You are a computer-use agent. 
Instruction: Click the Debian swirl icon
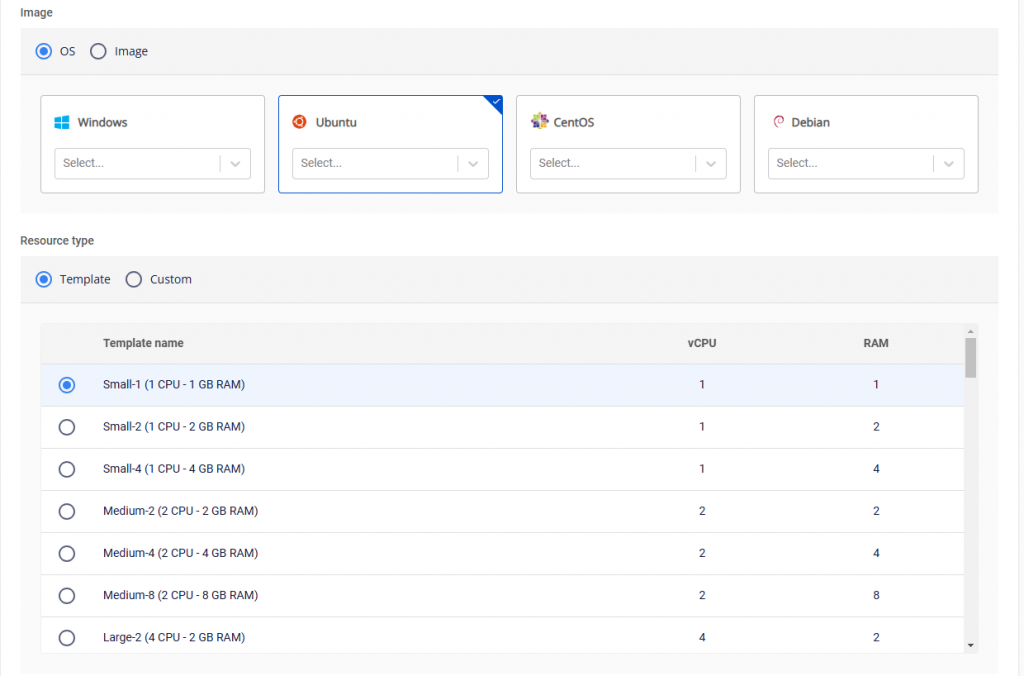(x=777, y=122)
